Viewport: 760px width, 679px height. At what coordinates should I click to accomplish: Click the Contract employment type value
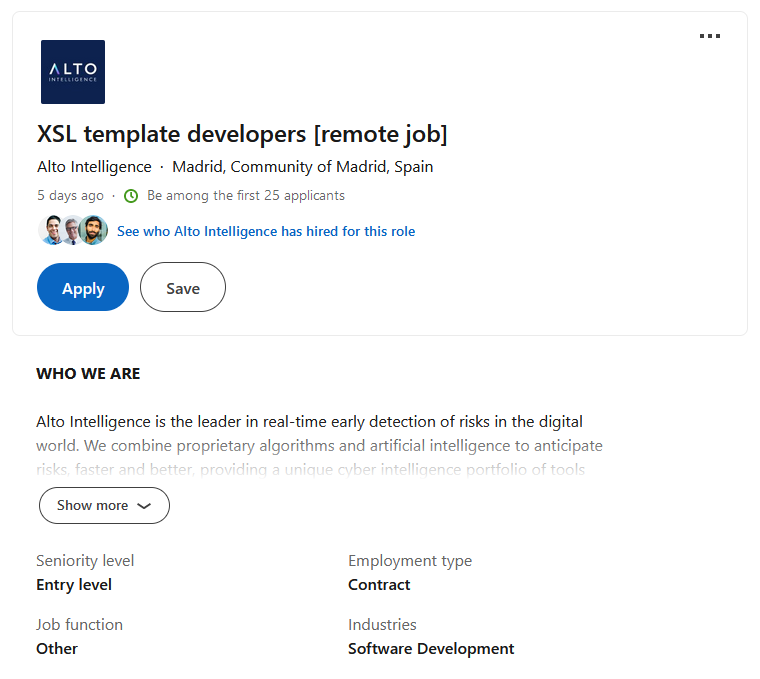pos(379,585)
